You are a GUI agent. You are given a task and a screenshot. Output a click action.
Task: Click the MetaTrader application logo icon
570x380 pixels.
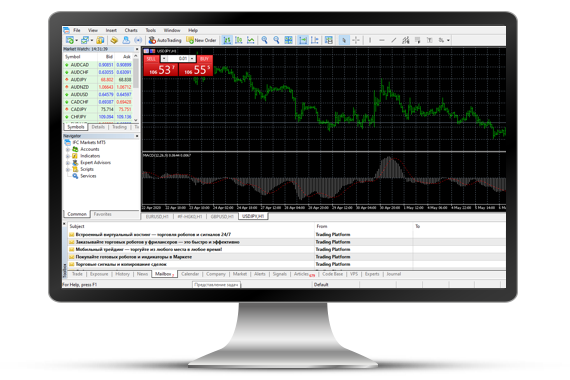(66, 30)
